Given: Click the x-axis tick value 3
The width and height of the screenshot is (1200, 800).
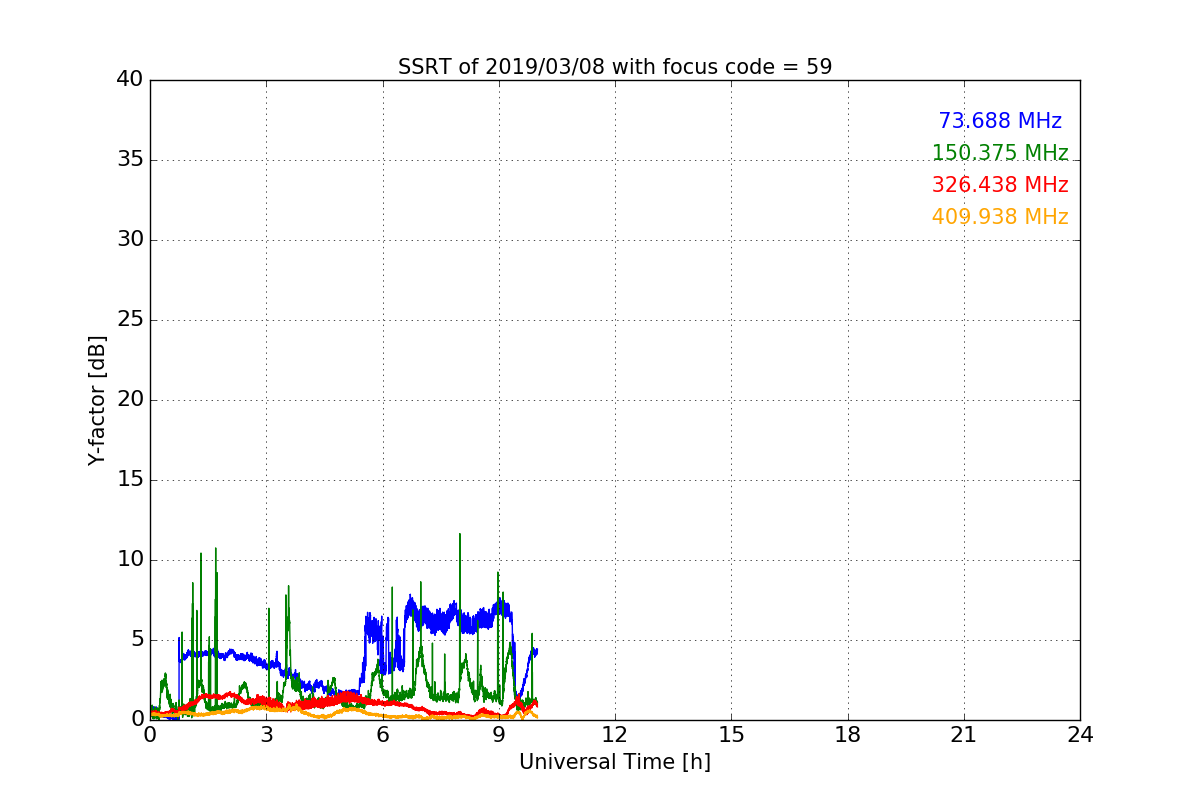Looking at the screenshot, I should [266, 735].
